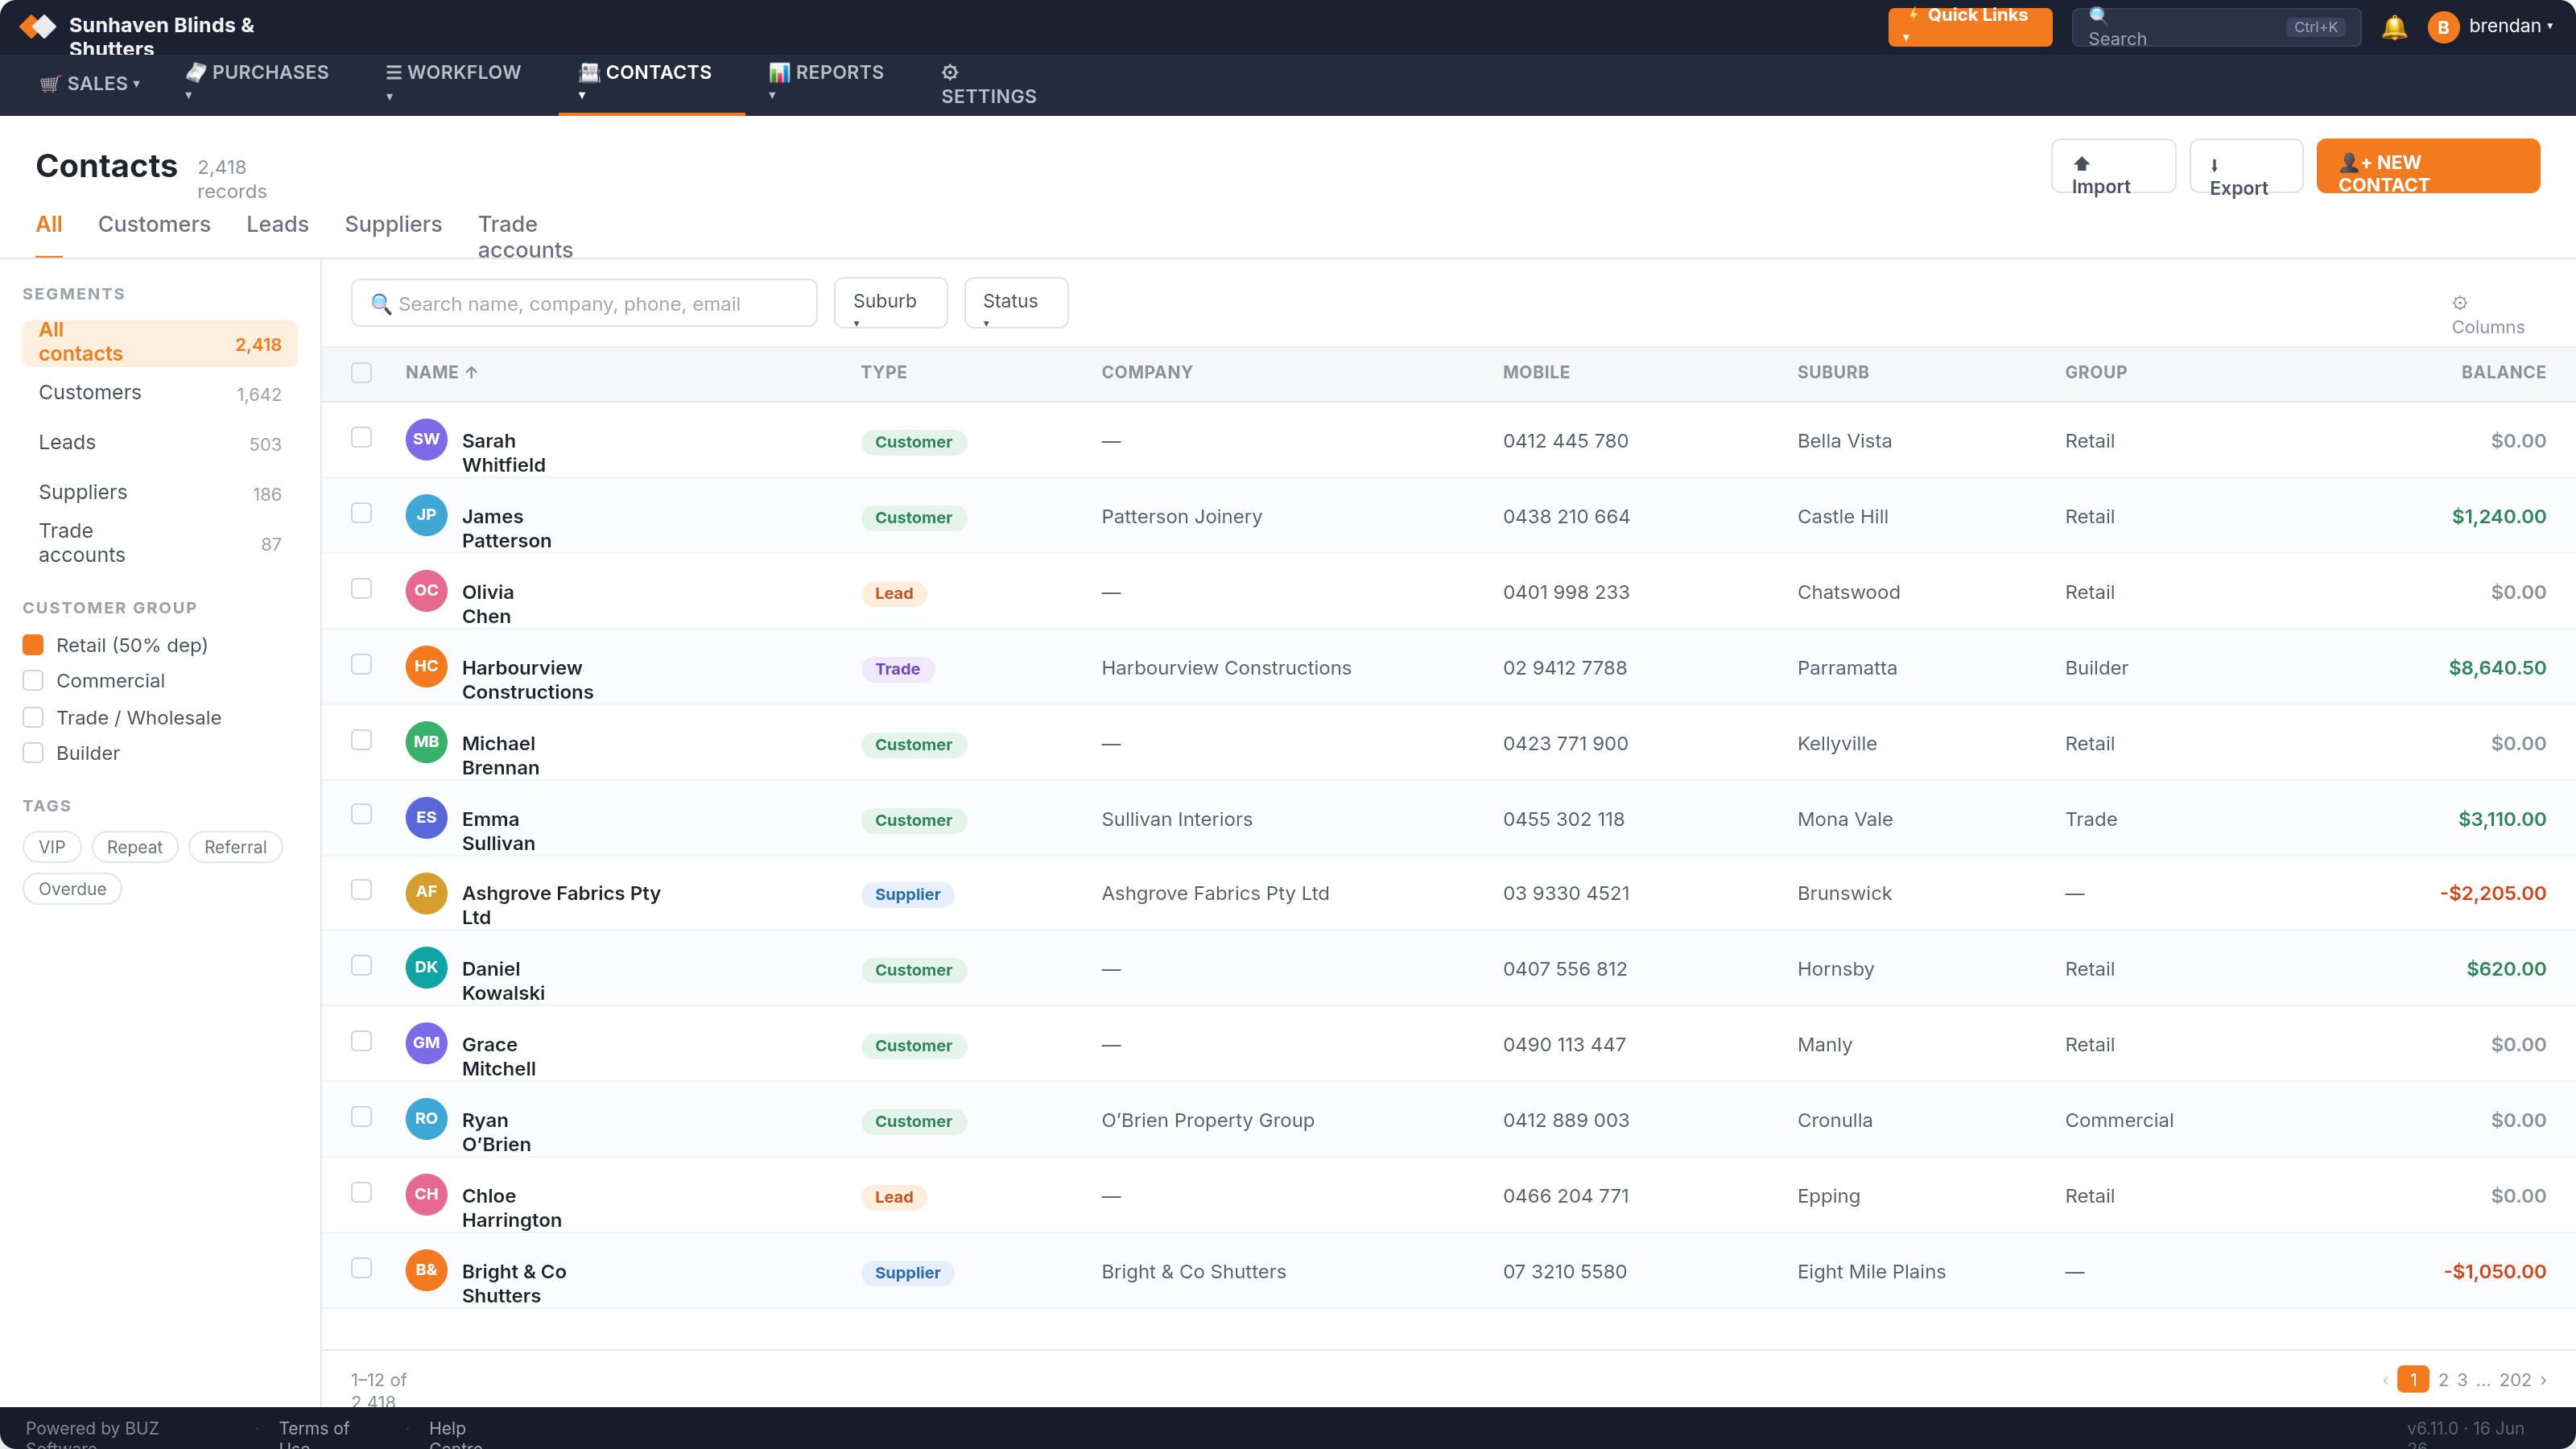Click the contacts search name field
This screenshot has height=1449, width=2576.
[584, 303]
